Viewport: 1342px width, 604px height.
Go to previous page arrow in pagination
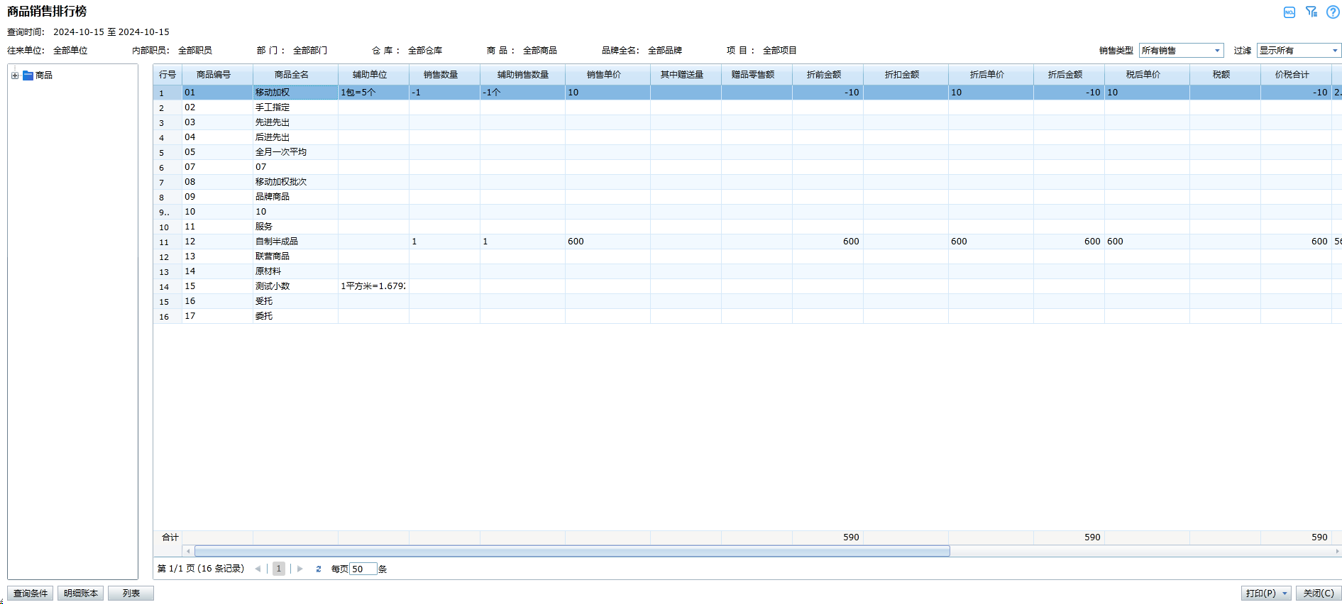[x=258, y=569]
